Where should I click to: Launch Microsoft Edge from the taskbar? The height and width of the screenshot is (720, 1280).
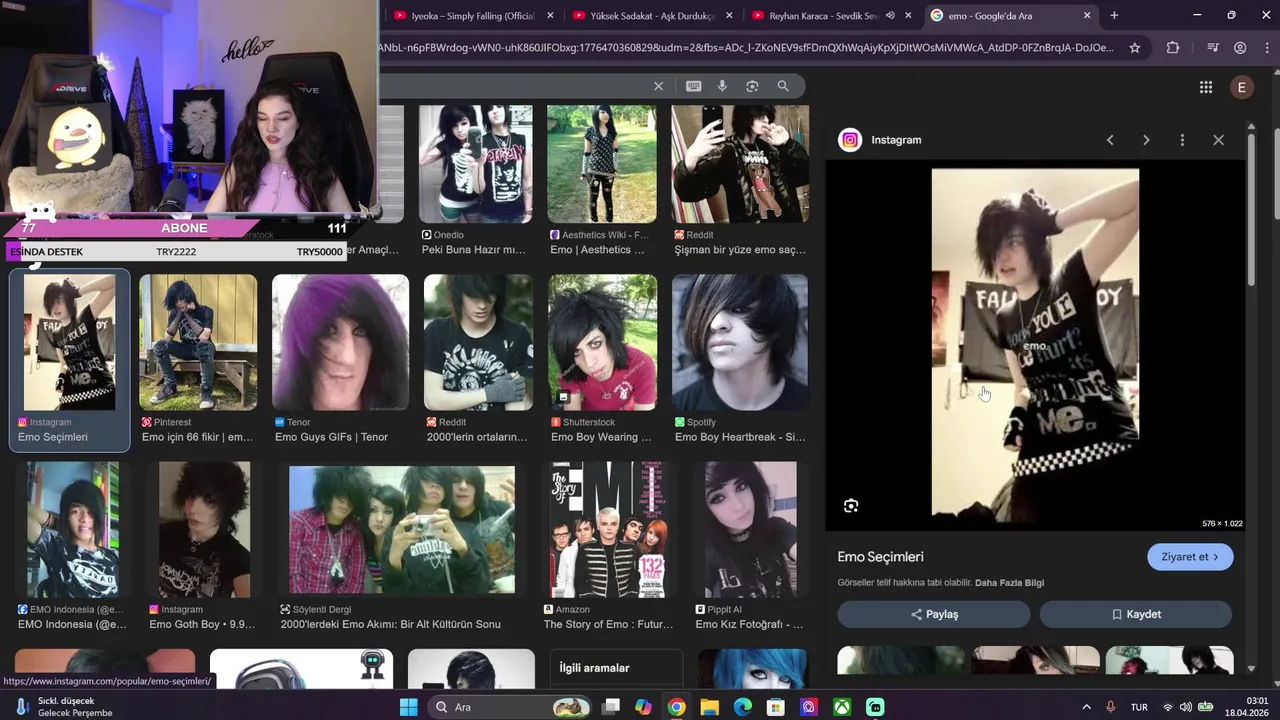pos(742,707)
